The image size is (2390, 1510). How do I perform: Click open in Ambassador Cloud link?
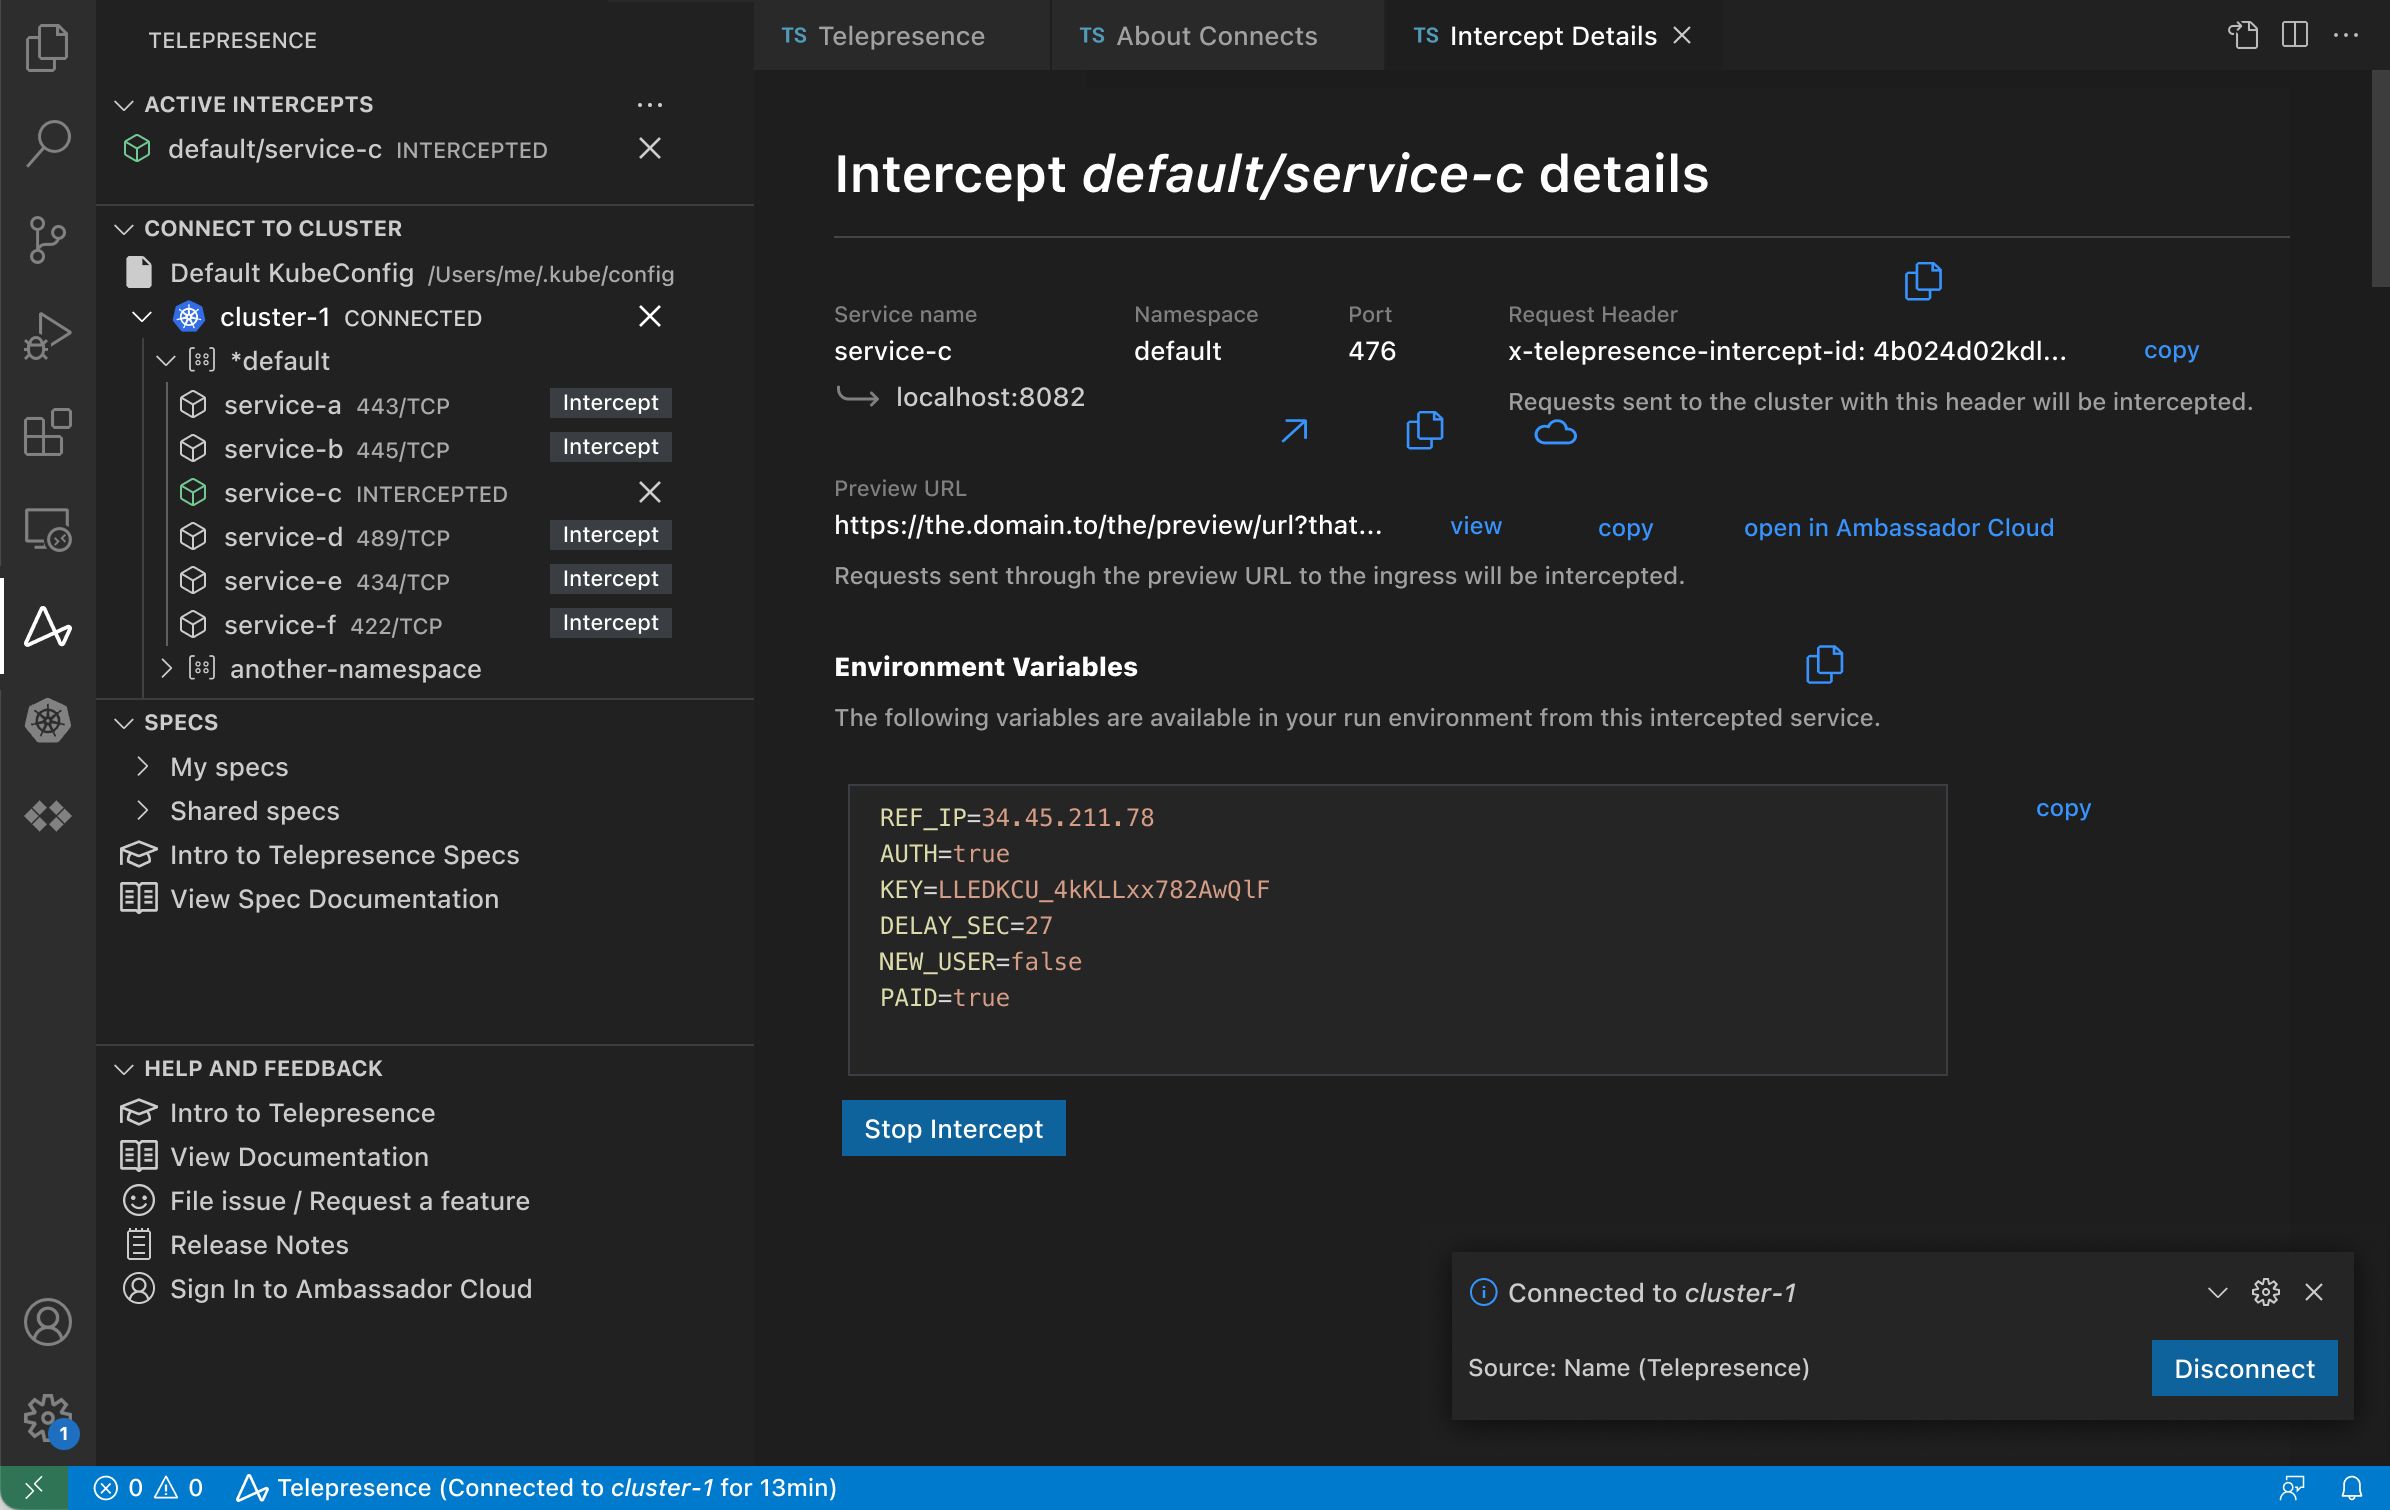click(1898, 527)
